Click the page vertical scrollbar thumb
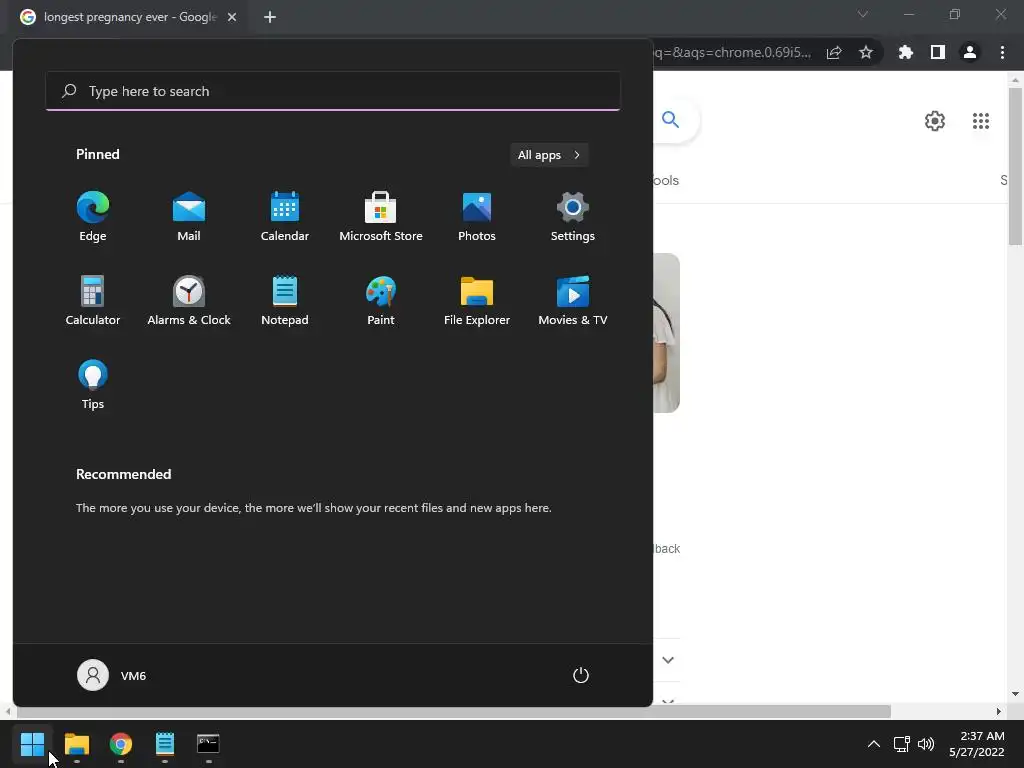Viewport: 1024px width, 768px height. [1016, 167]
